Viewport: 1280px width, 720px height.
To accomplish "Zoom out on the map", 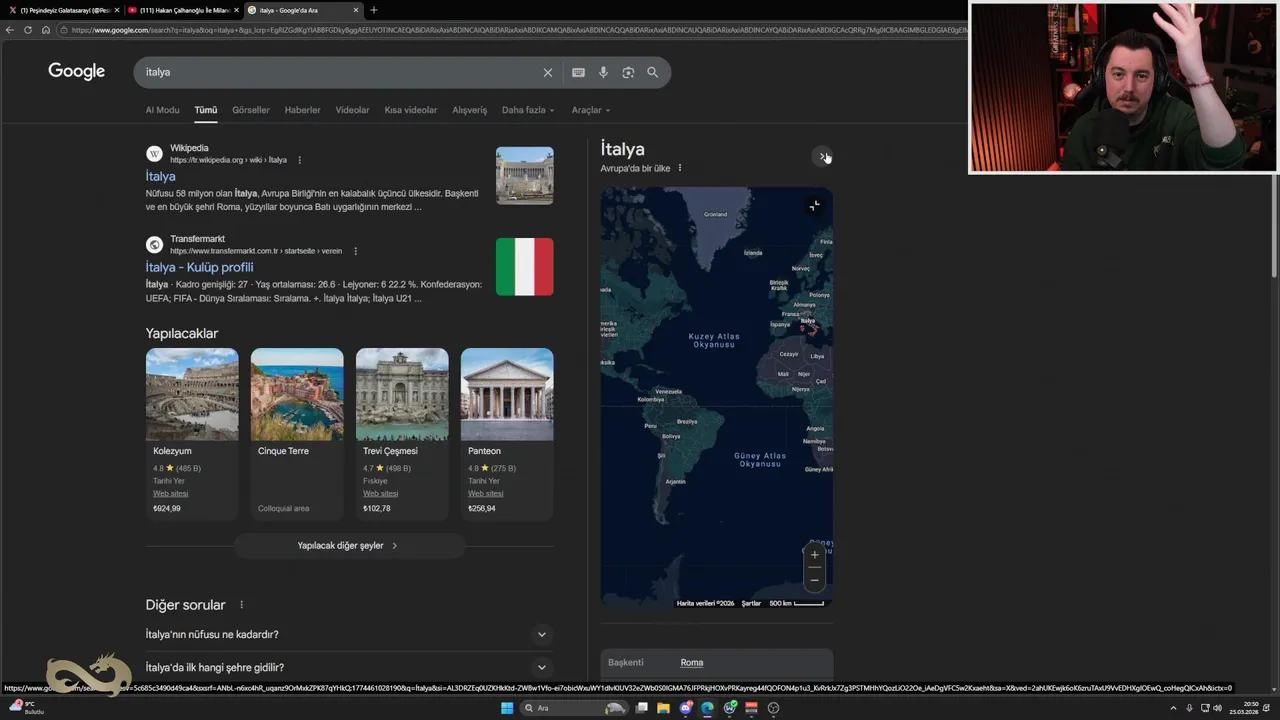I will pos(814,580).
